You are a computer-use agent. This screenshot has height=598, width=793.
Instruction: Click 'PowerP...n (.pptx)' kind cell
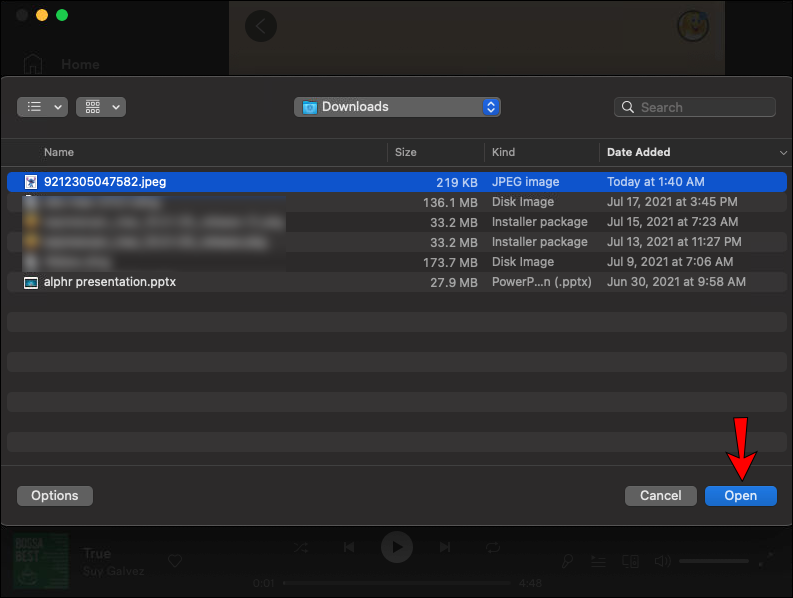[541, 282]
